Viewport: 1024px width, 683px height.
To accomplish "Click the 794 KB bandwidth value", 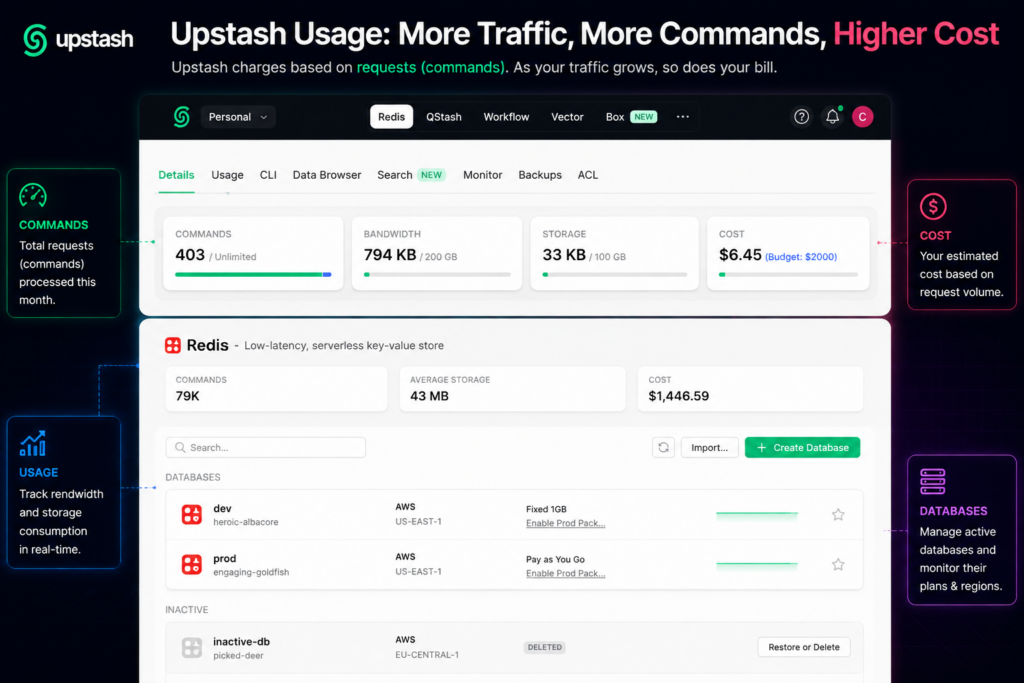I will (x=390, y=255).
